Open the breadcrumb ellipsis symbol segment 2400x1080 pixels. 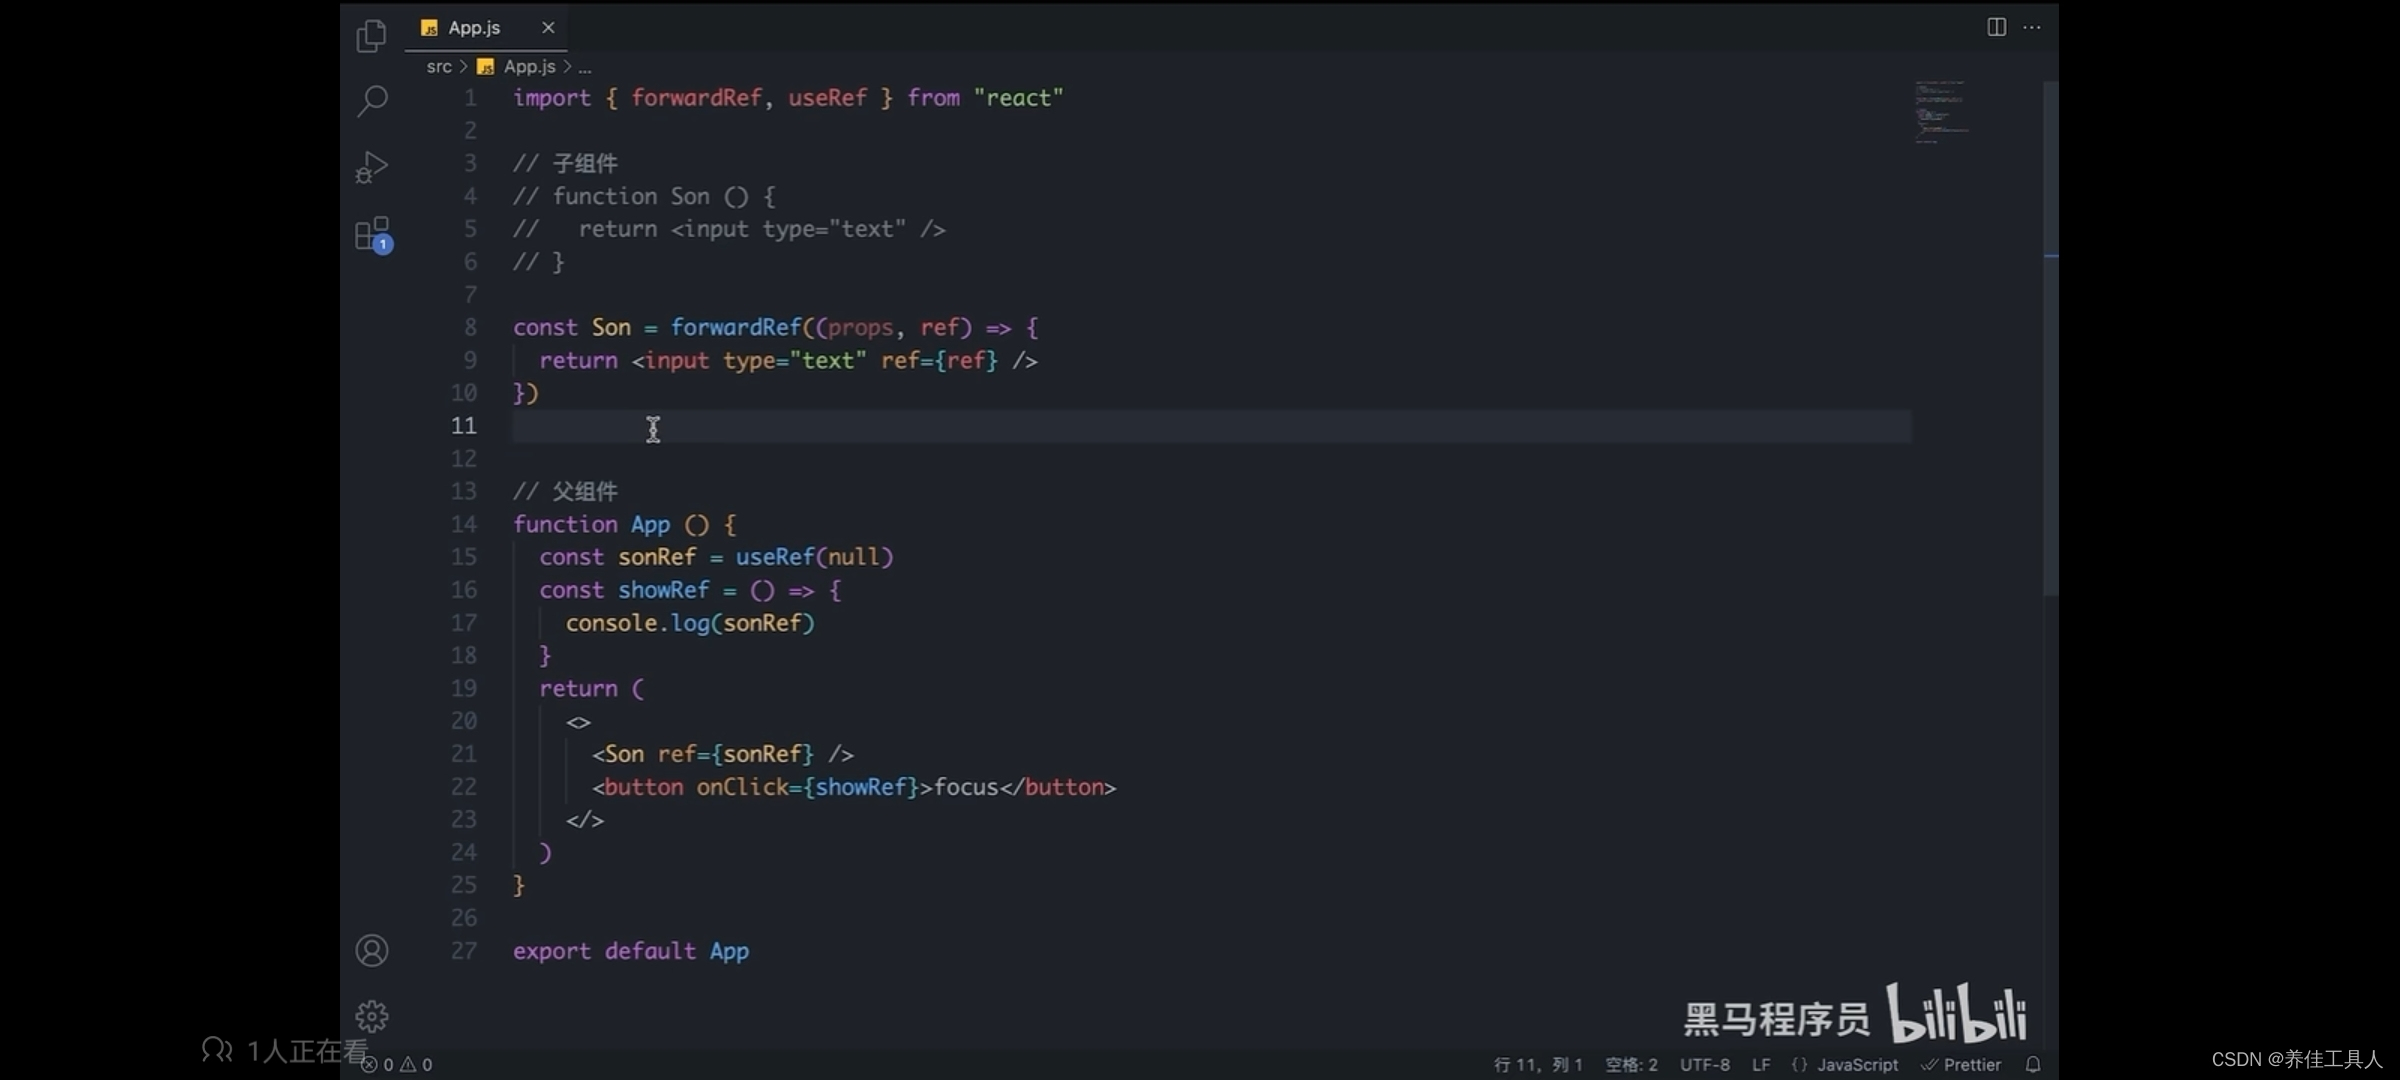coord(585,67)
